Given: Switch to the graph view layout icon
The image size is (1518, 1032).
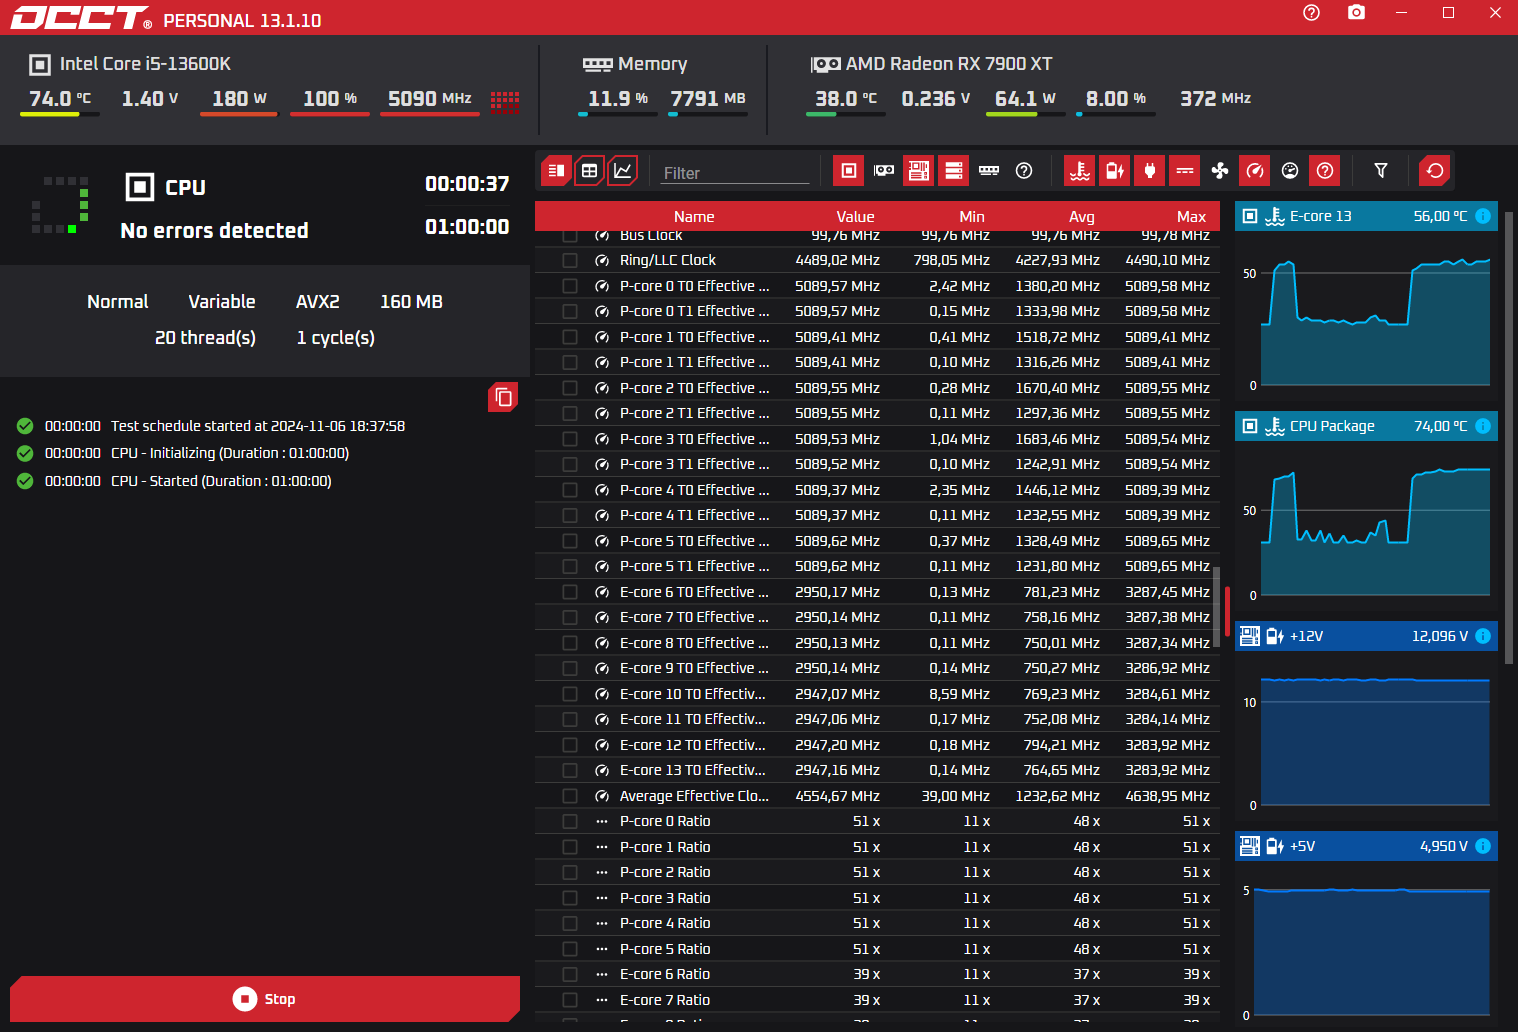Looking at the screenshot, I should (623, 171).
